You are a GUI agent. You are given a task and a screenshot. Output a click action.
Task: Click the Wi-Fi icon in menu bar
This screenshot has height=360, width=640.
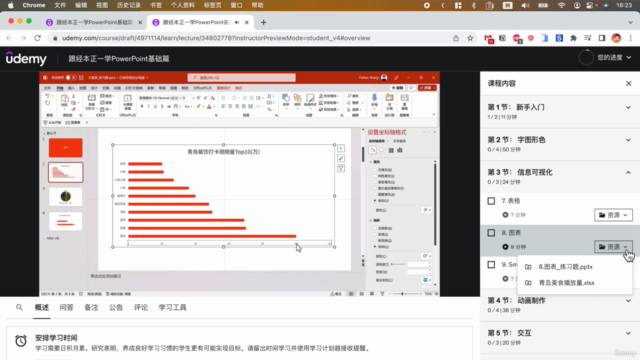(x=562, y=5)
